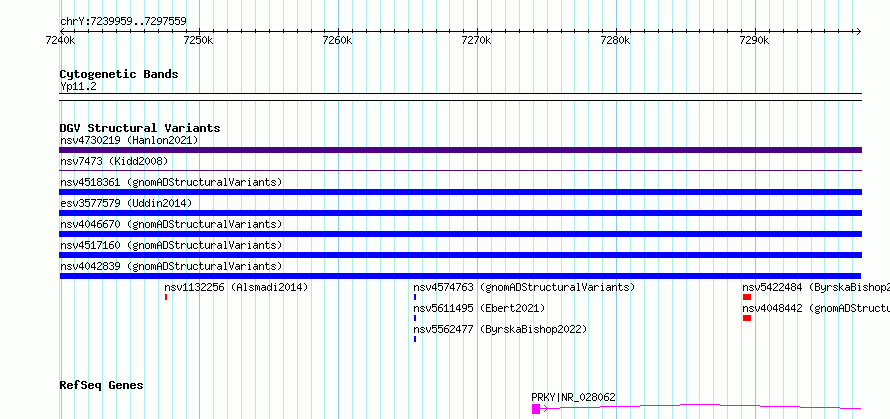Click the blue nsv5562477 (ByrskaBishop2022) marker

click(415, 339)
